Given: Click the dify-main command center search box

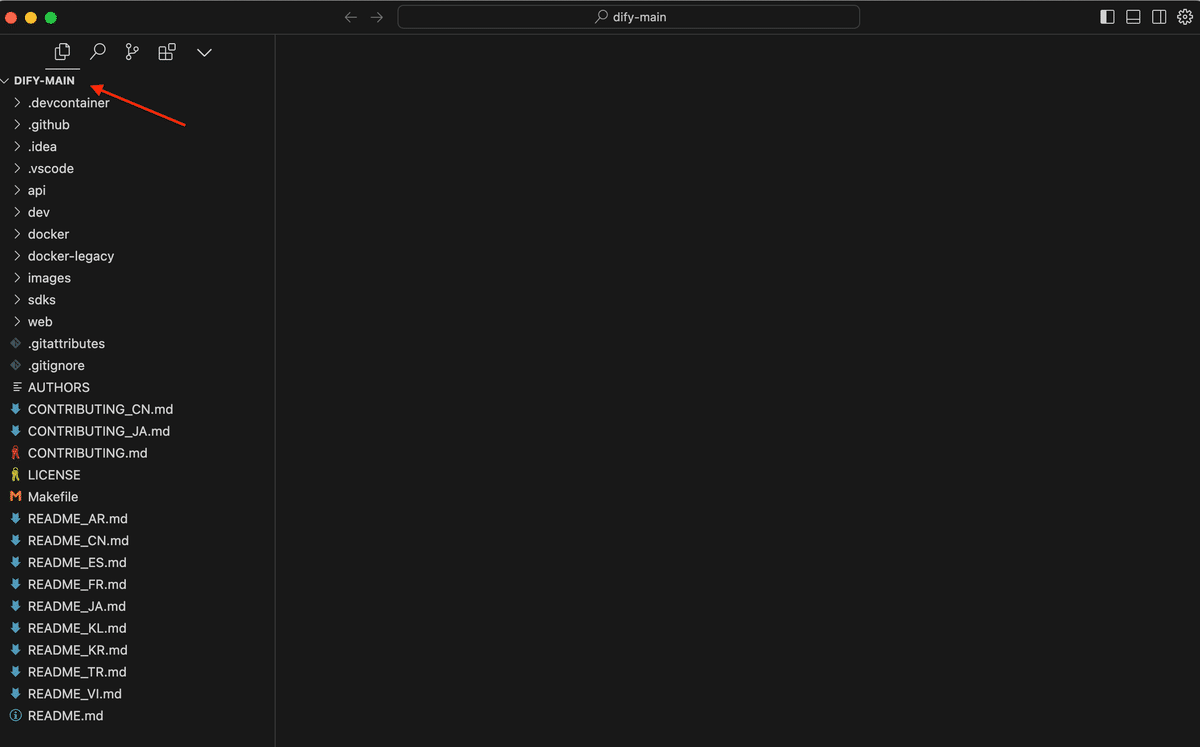Looking at the screenshot, I should point(628,16).
